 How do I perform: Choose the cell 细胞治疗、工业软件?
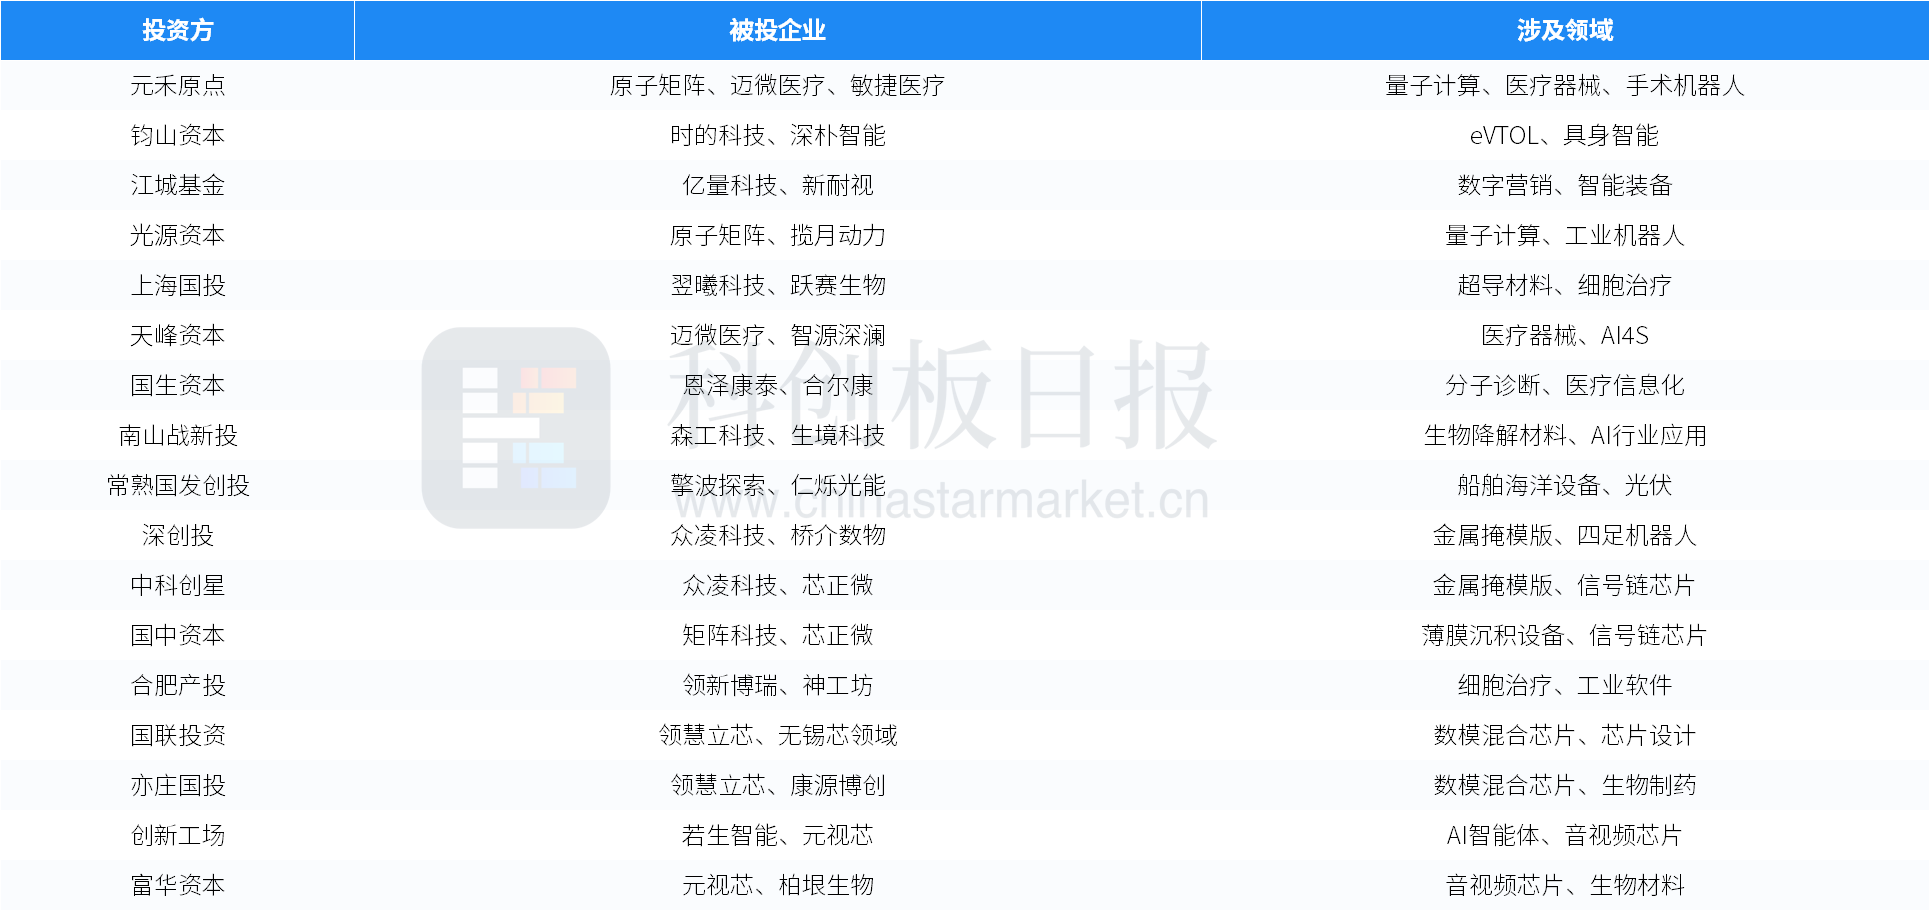(x=1565, y=685)
